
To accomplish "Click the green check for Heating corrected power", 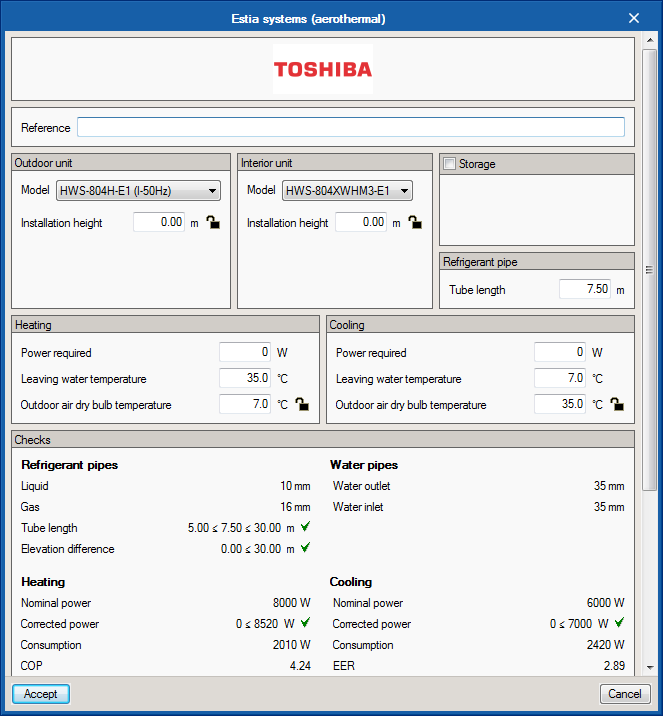I will [305, 623].
